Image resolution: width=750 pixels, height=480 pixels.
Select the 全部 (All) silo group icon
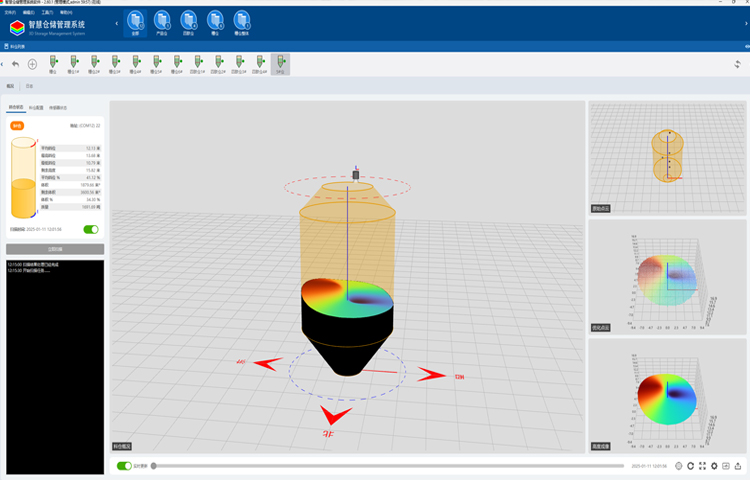pos(136,22)
